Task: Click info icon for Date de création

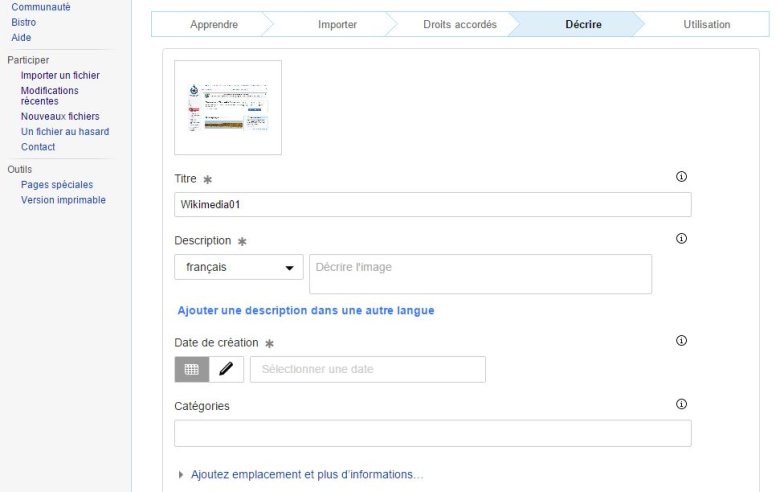Action: click(x=681, y=340)
